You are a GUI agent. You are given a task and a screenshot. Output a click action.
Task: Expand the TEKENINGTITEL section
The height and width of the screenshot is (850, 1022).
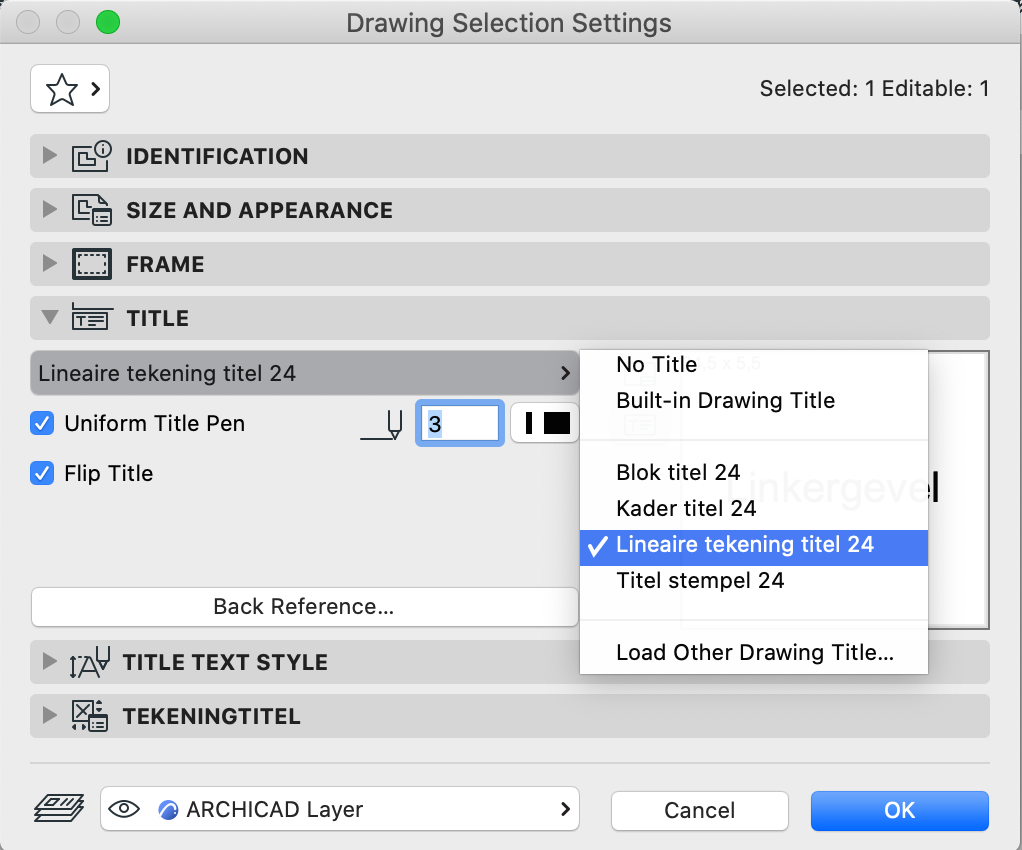coord(50,715)
